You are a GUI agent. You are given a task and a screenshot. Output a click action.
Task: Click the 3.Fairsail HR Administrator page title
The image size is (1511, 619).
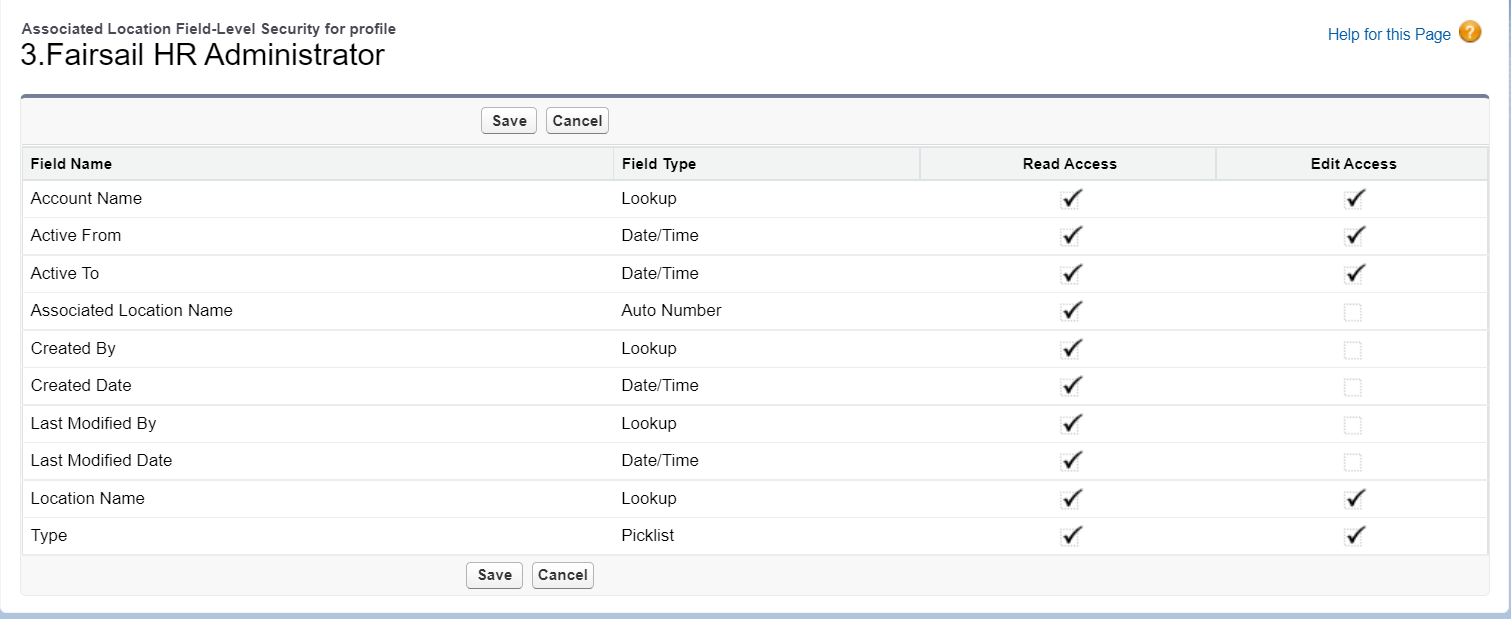pos(203,55)
